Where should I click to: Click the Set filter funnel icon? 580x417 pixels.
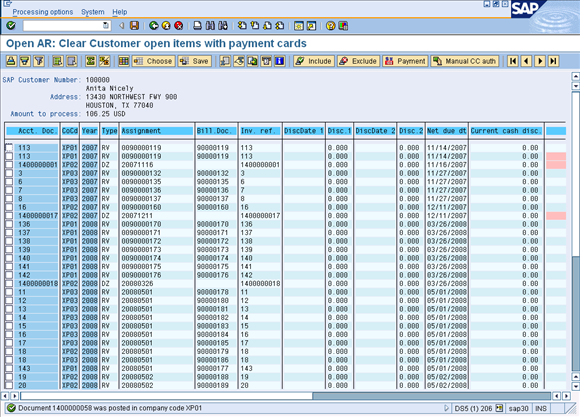(x=39, y=61)
